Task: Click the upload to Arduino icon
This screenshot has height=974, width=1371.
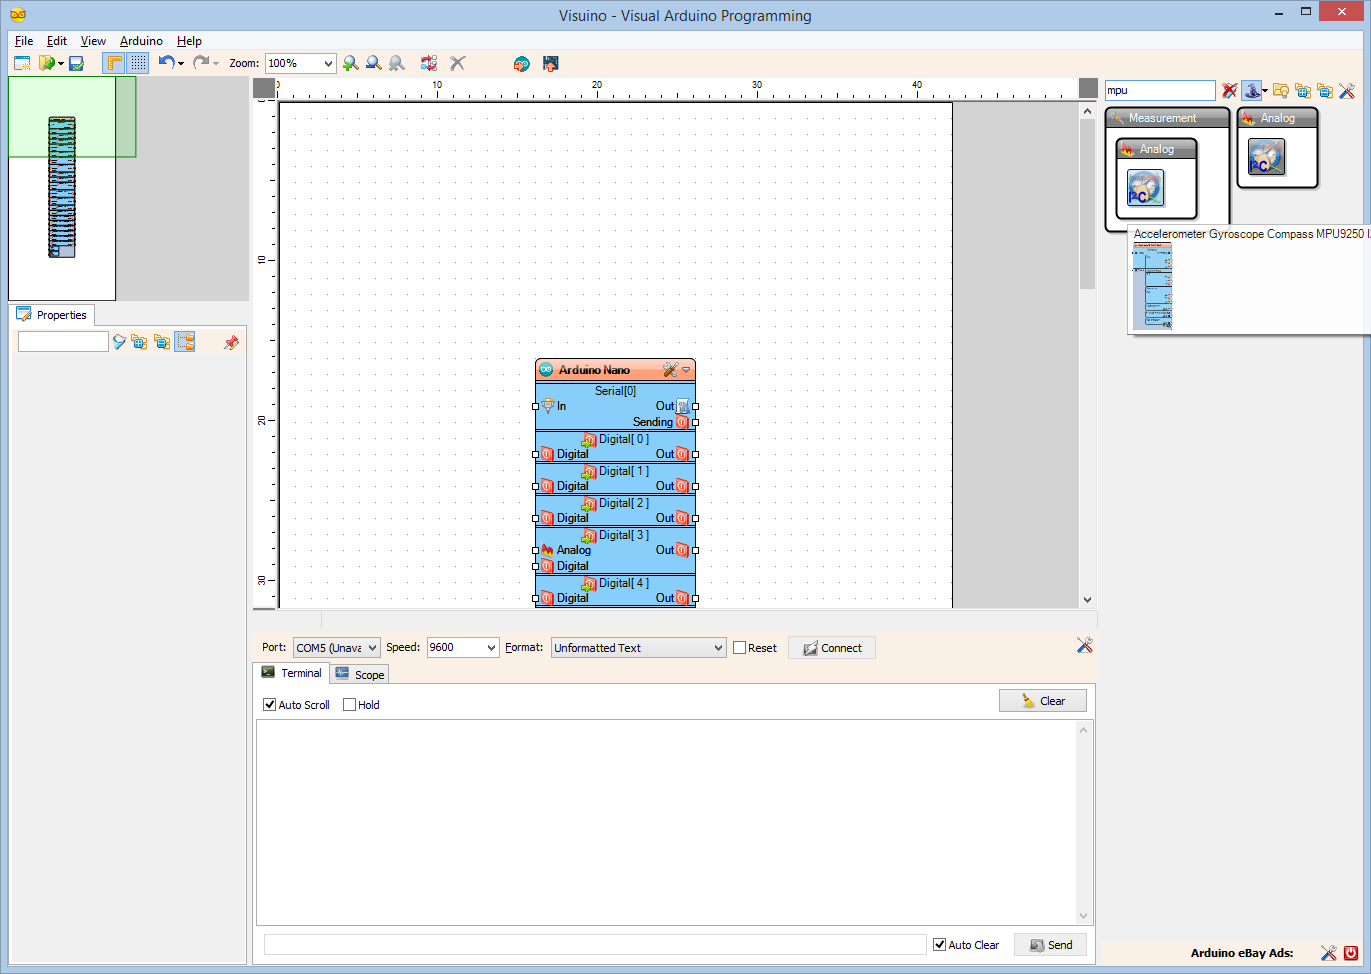Action: (550, 63)
